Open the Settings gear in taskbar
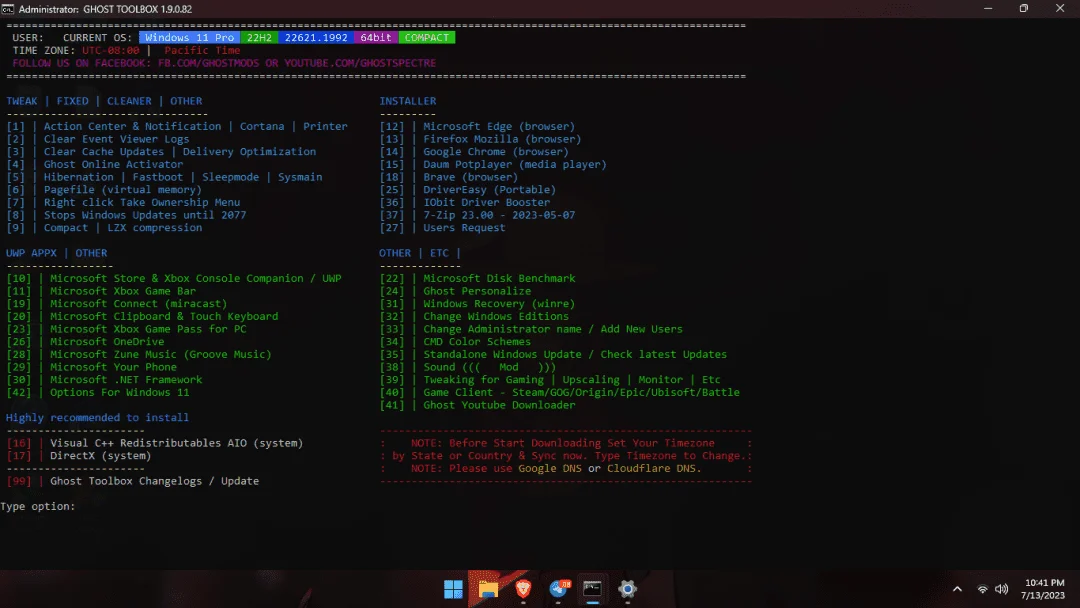 [x=627, y=589]
